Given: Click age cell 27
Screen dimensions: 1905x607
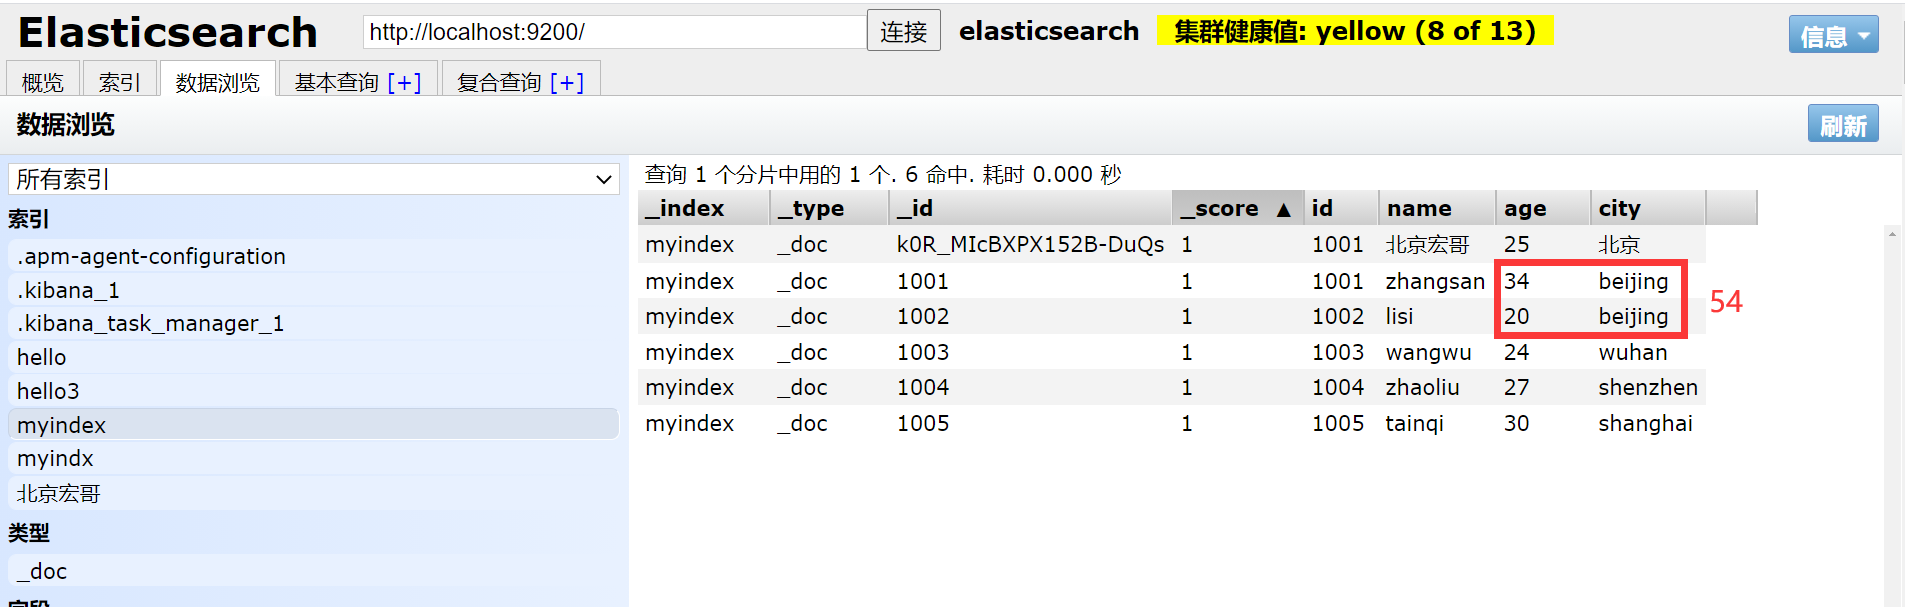Looking at the screenshot, I should pos(1516,387).
